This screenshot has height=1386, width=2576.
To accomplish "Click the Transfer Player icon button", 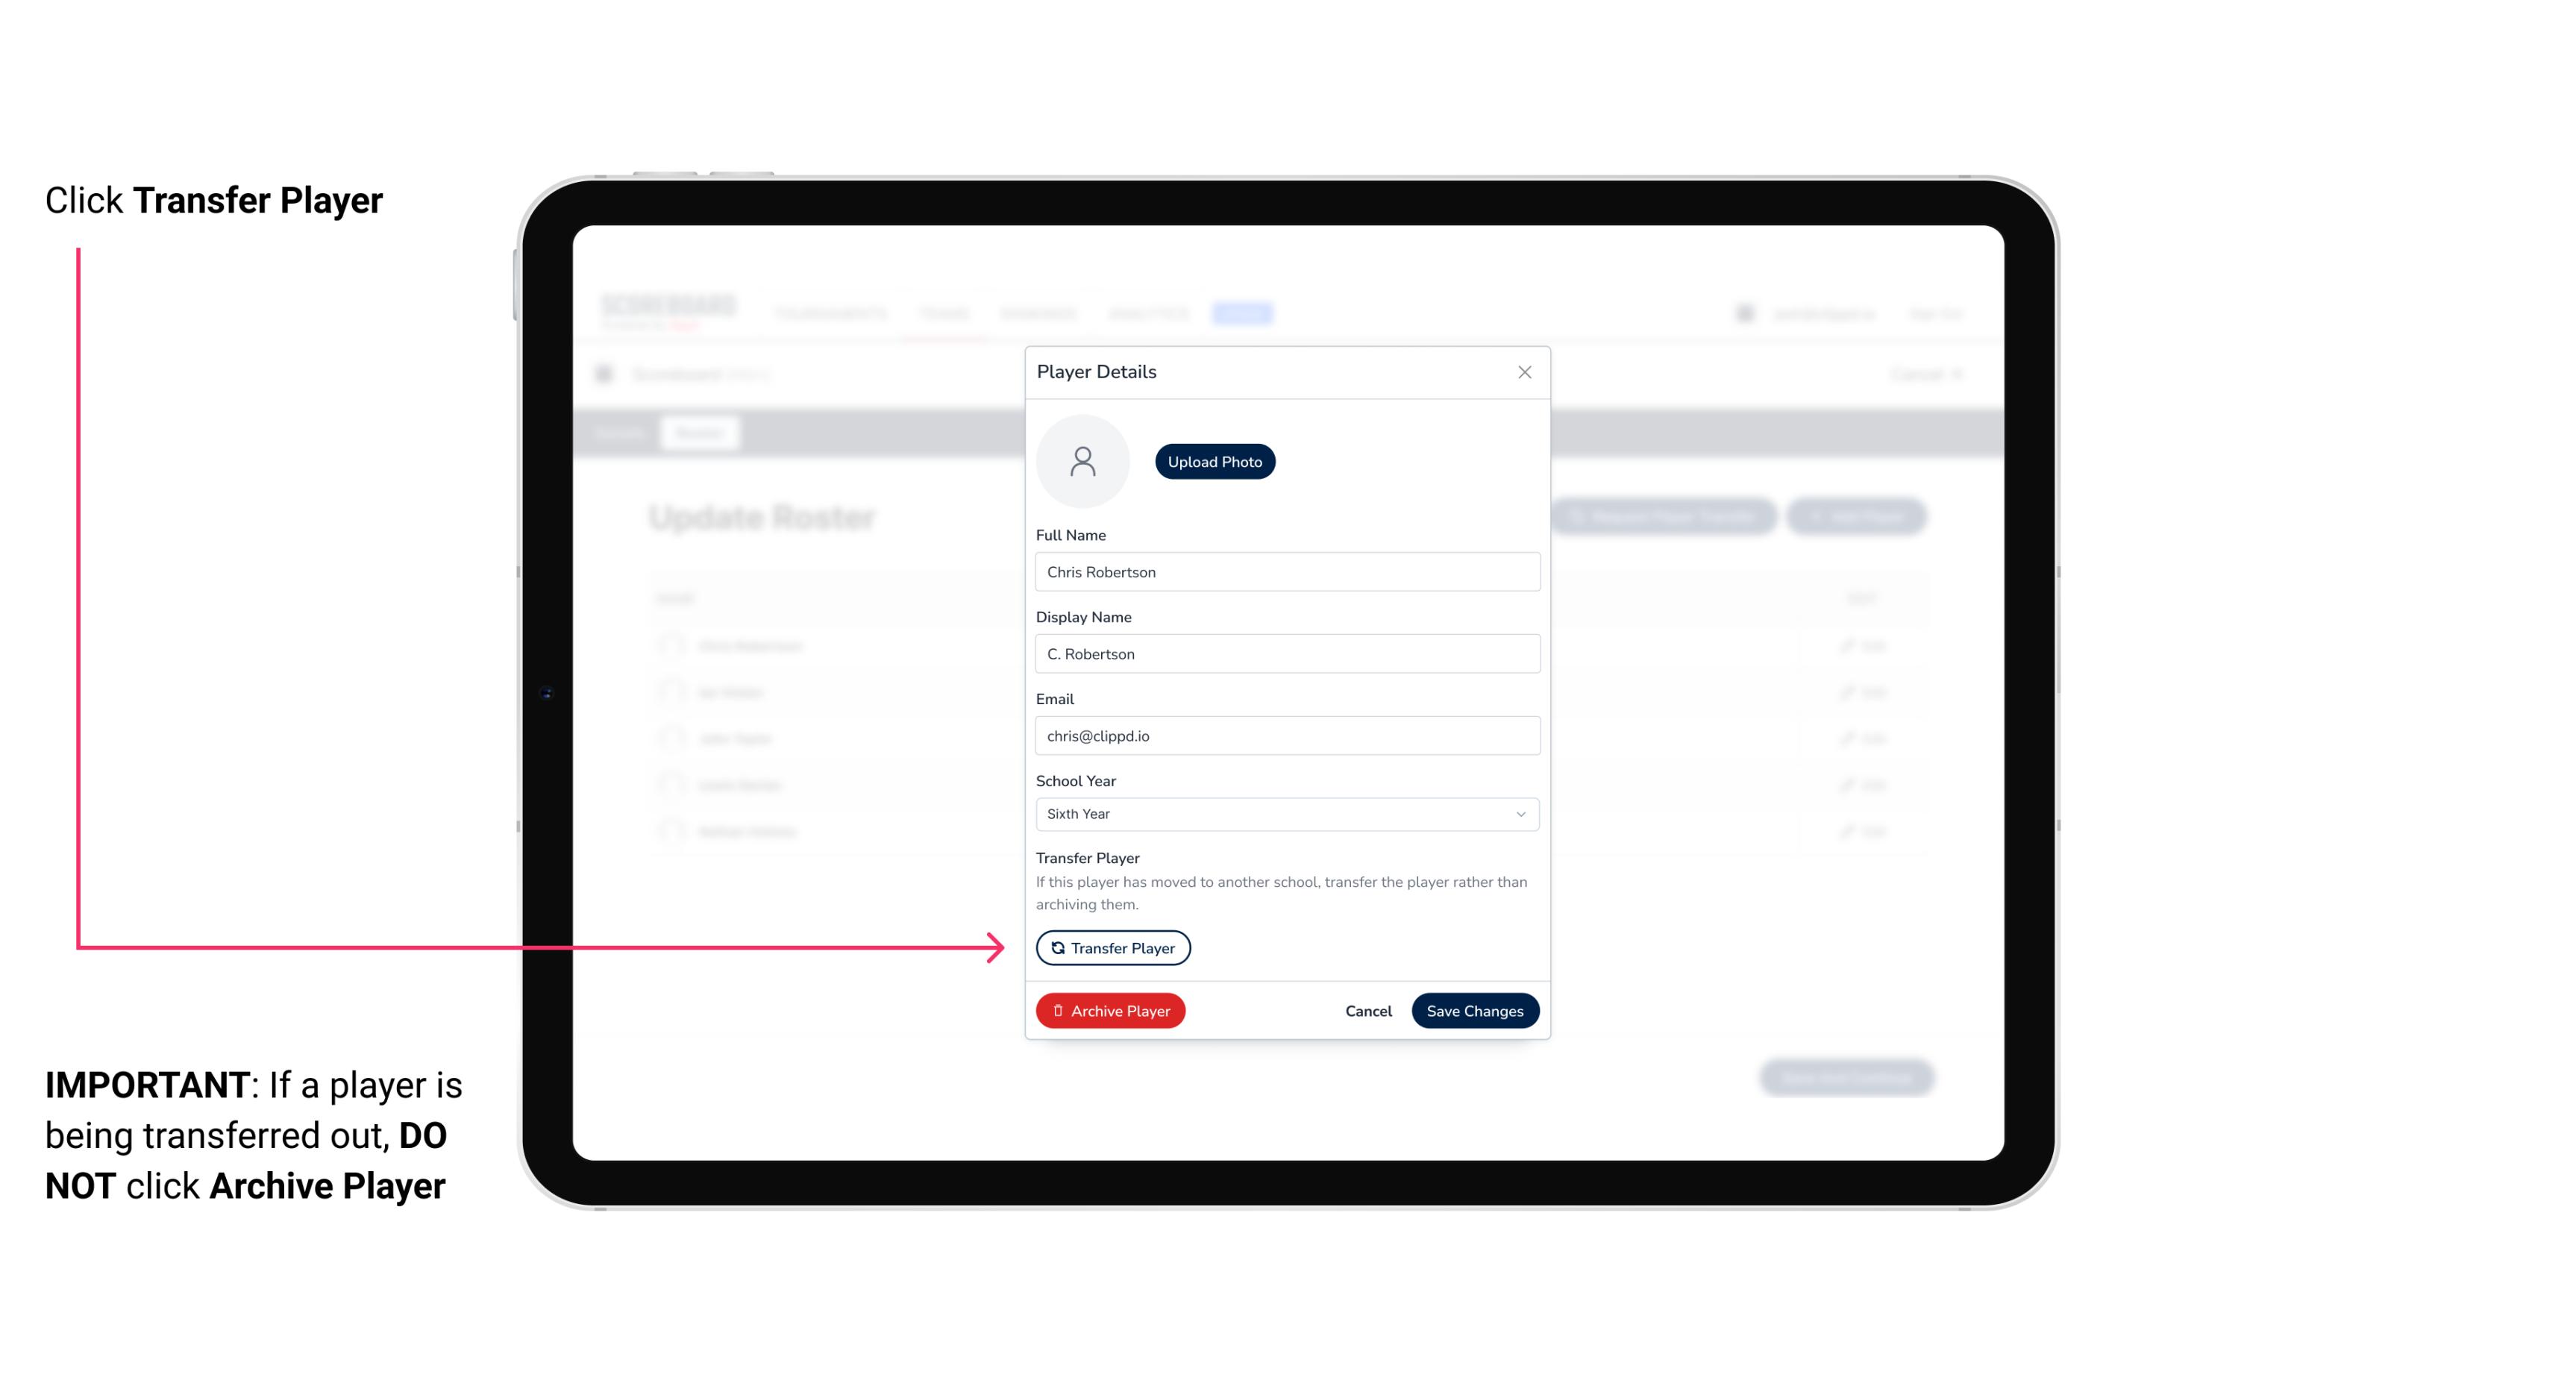I will tap(1112, 947).
